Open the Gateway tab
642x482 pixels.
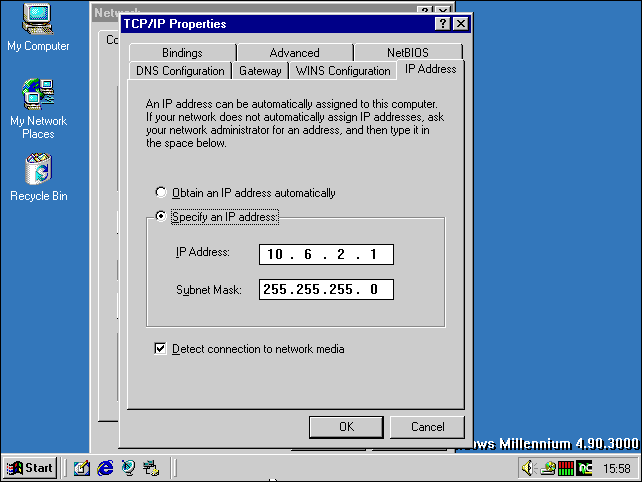tap(260, 70)
